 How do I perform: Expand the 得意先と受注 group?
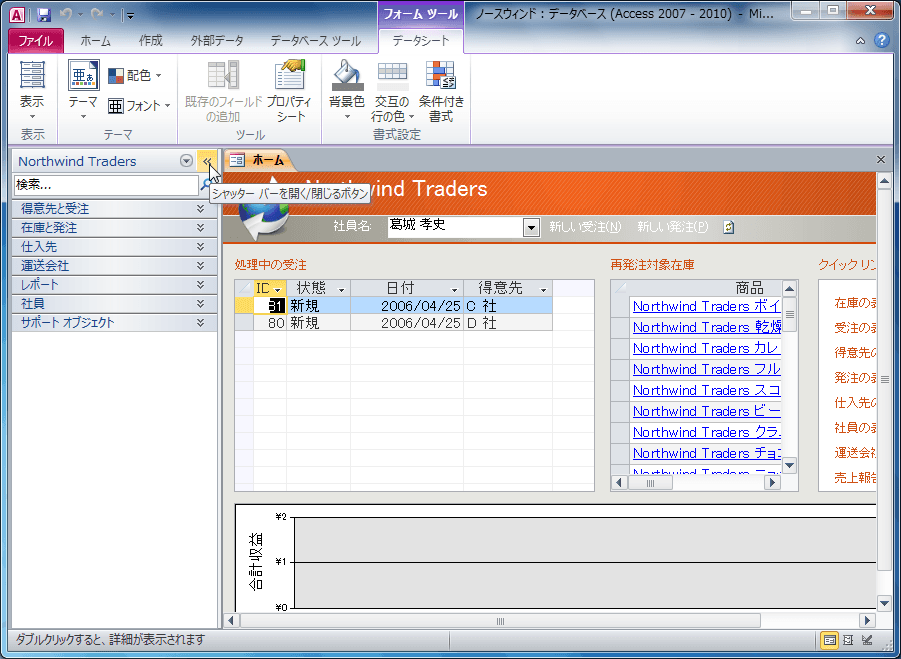[x=114, y=209]
